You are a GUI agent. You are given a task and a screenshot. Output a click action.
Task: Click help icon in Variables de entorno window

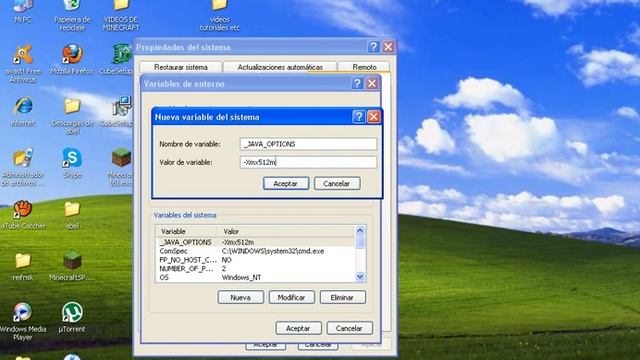357,83
